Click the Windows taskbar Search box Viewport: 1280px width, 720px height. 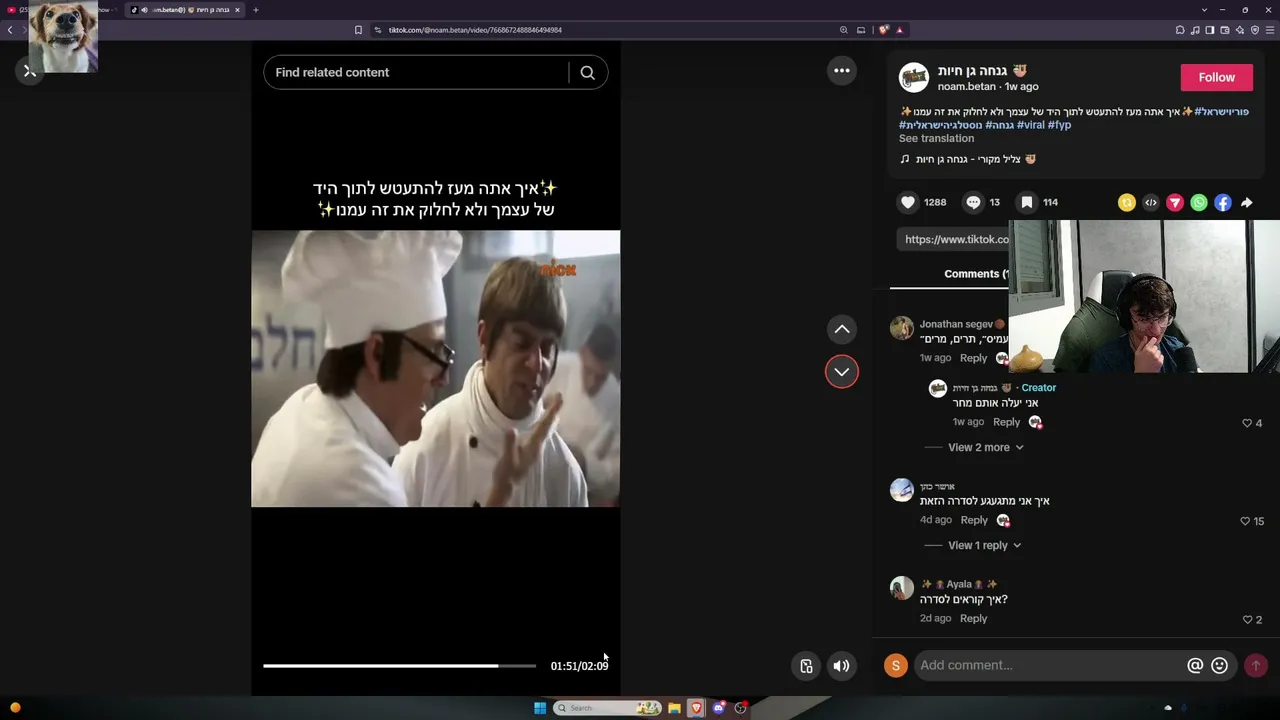tap(608, 708)
